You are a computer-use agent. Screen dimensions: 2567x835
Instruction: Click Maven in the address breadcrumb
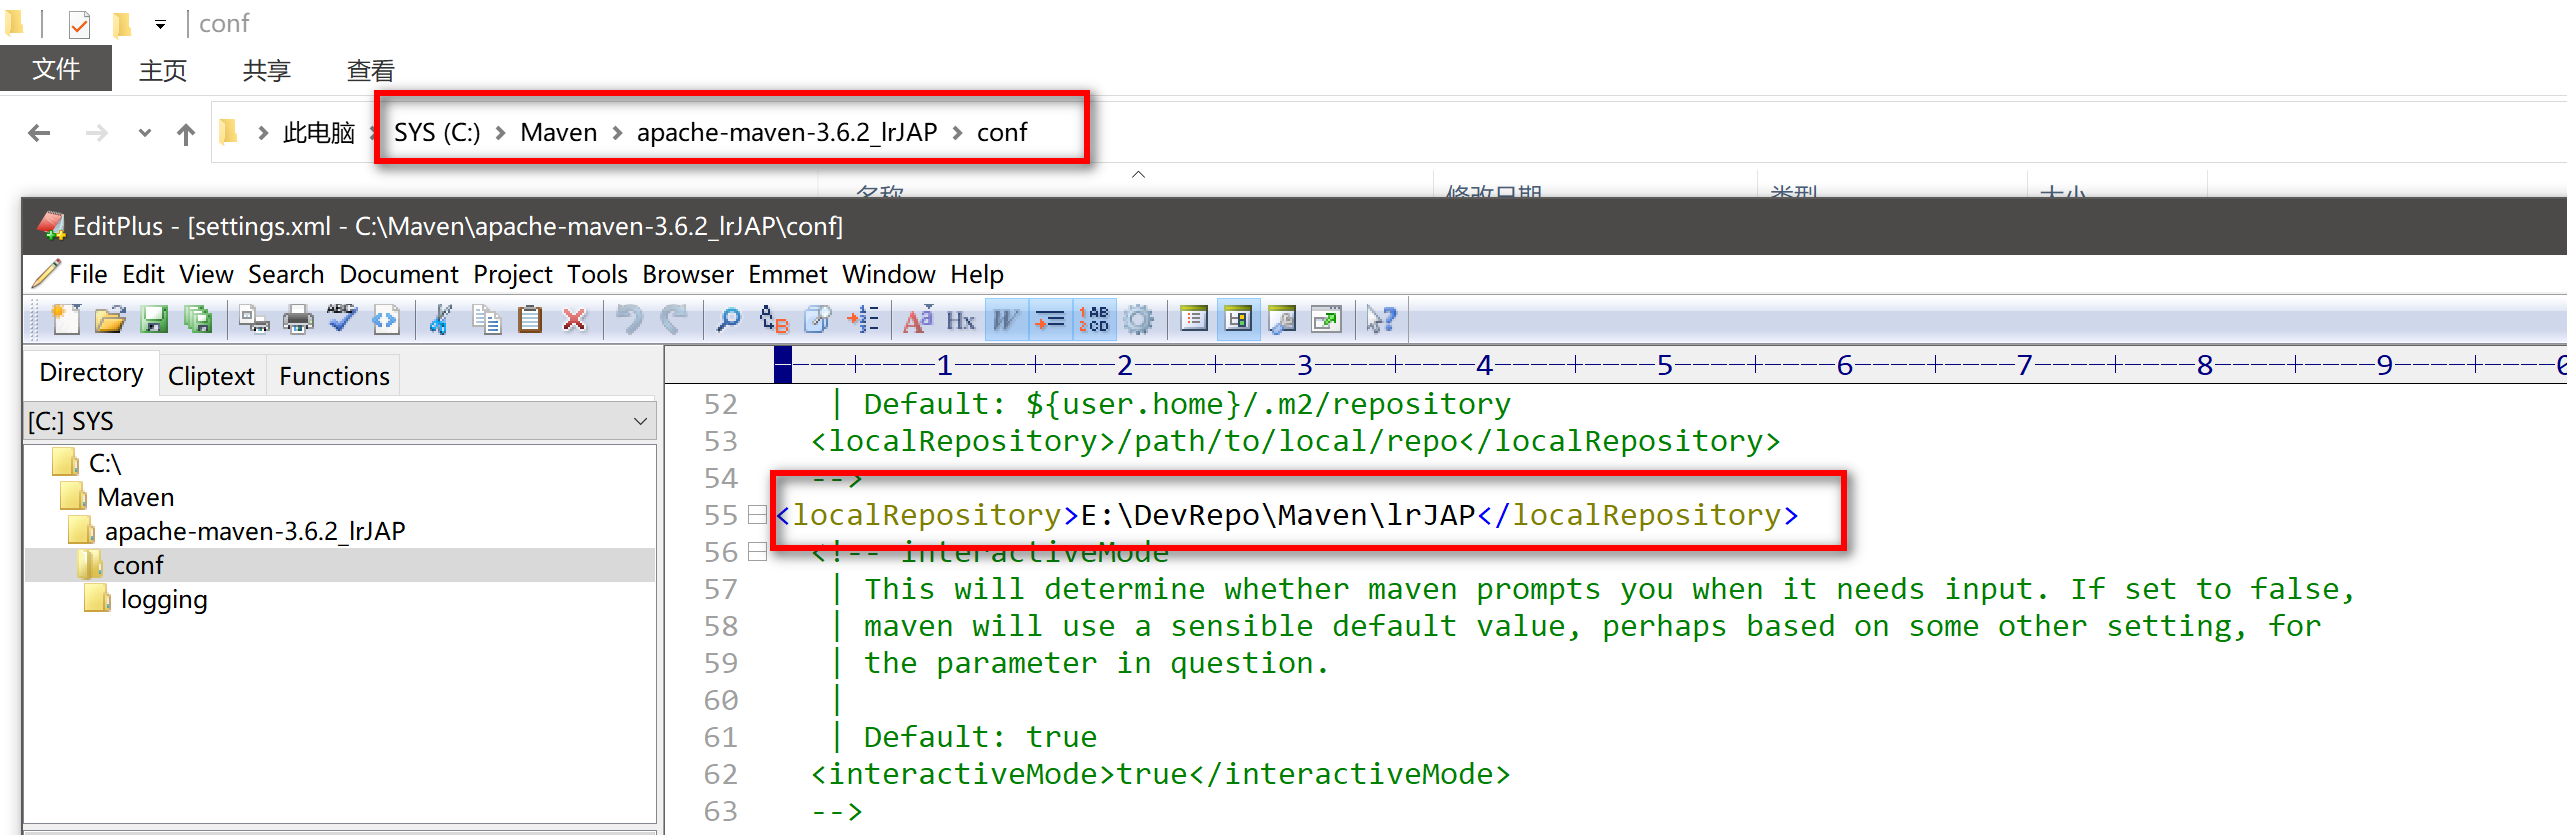click(x=558, y=132)
